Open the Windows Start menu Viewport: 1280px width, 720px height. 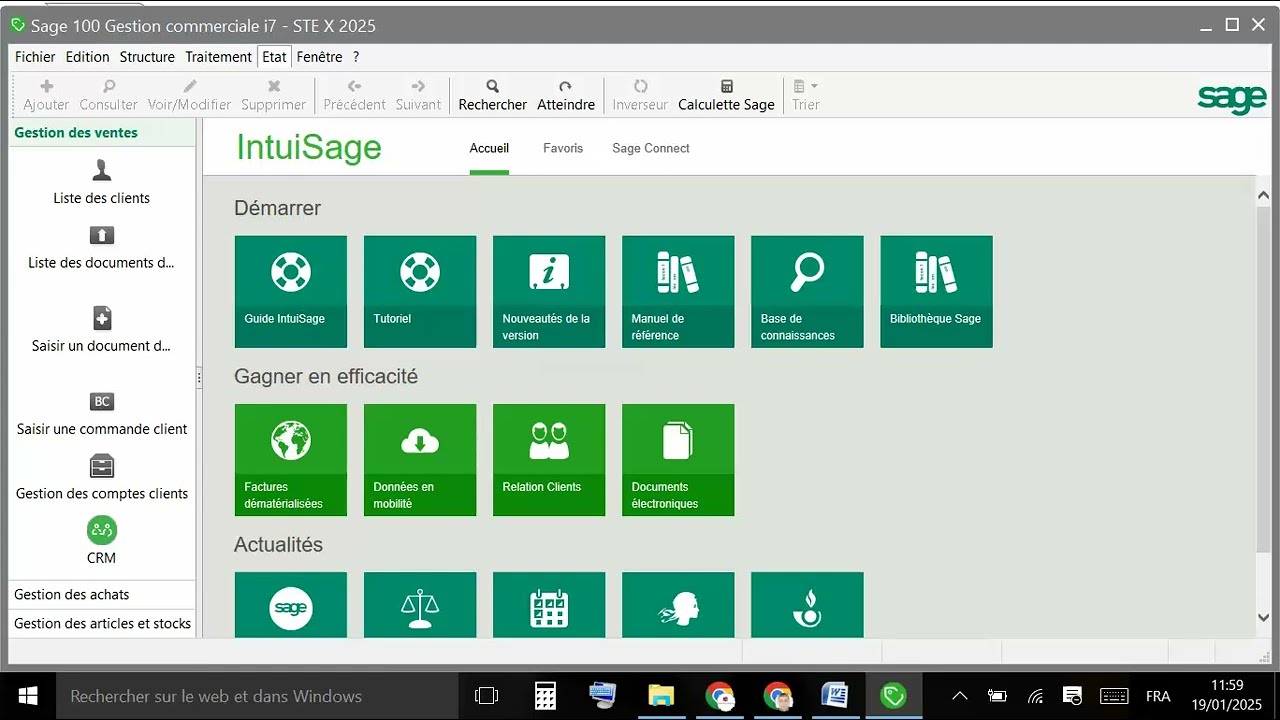click(27, 696)
